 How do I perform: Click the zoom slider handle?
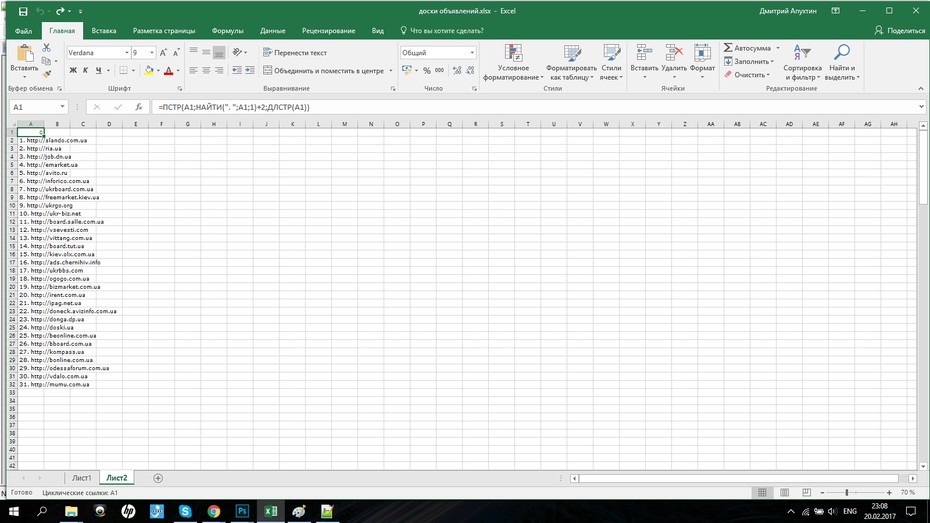click(x=847, y=493)
